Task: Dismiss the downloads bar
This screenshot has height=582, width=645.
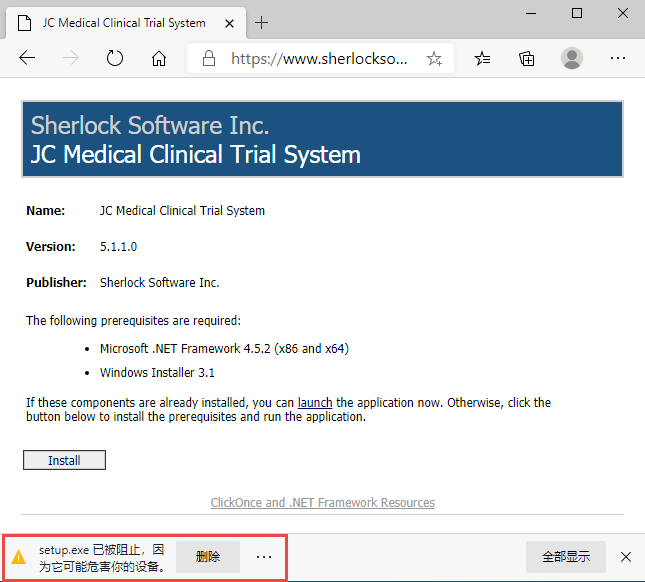Action: coord(626,557)
